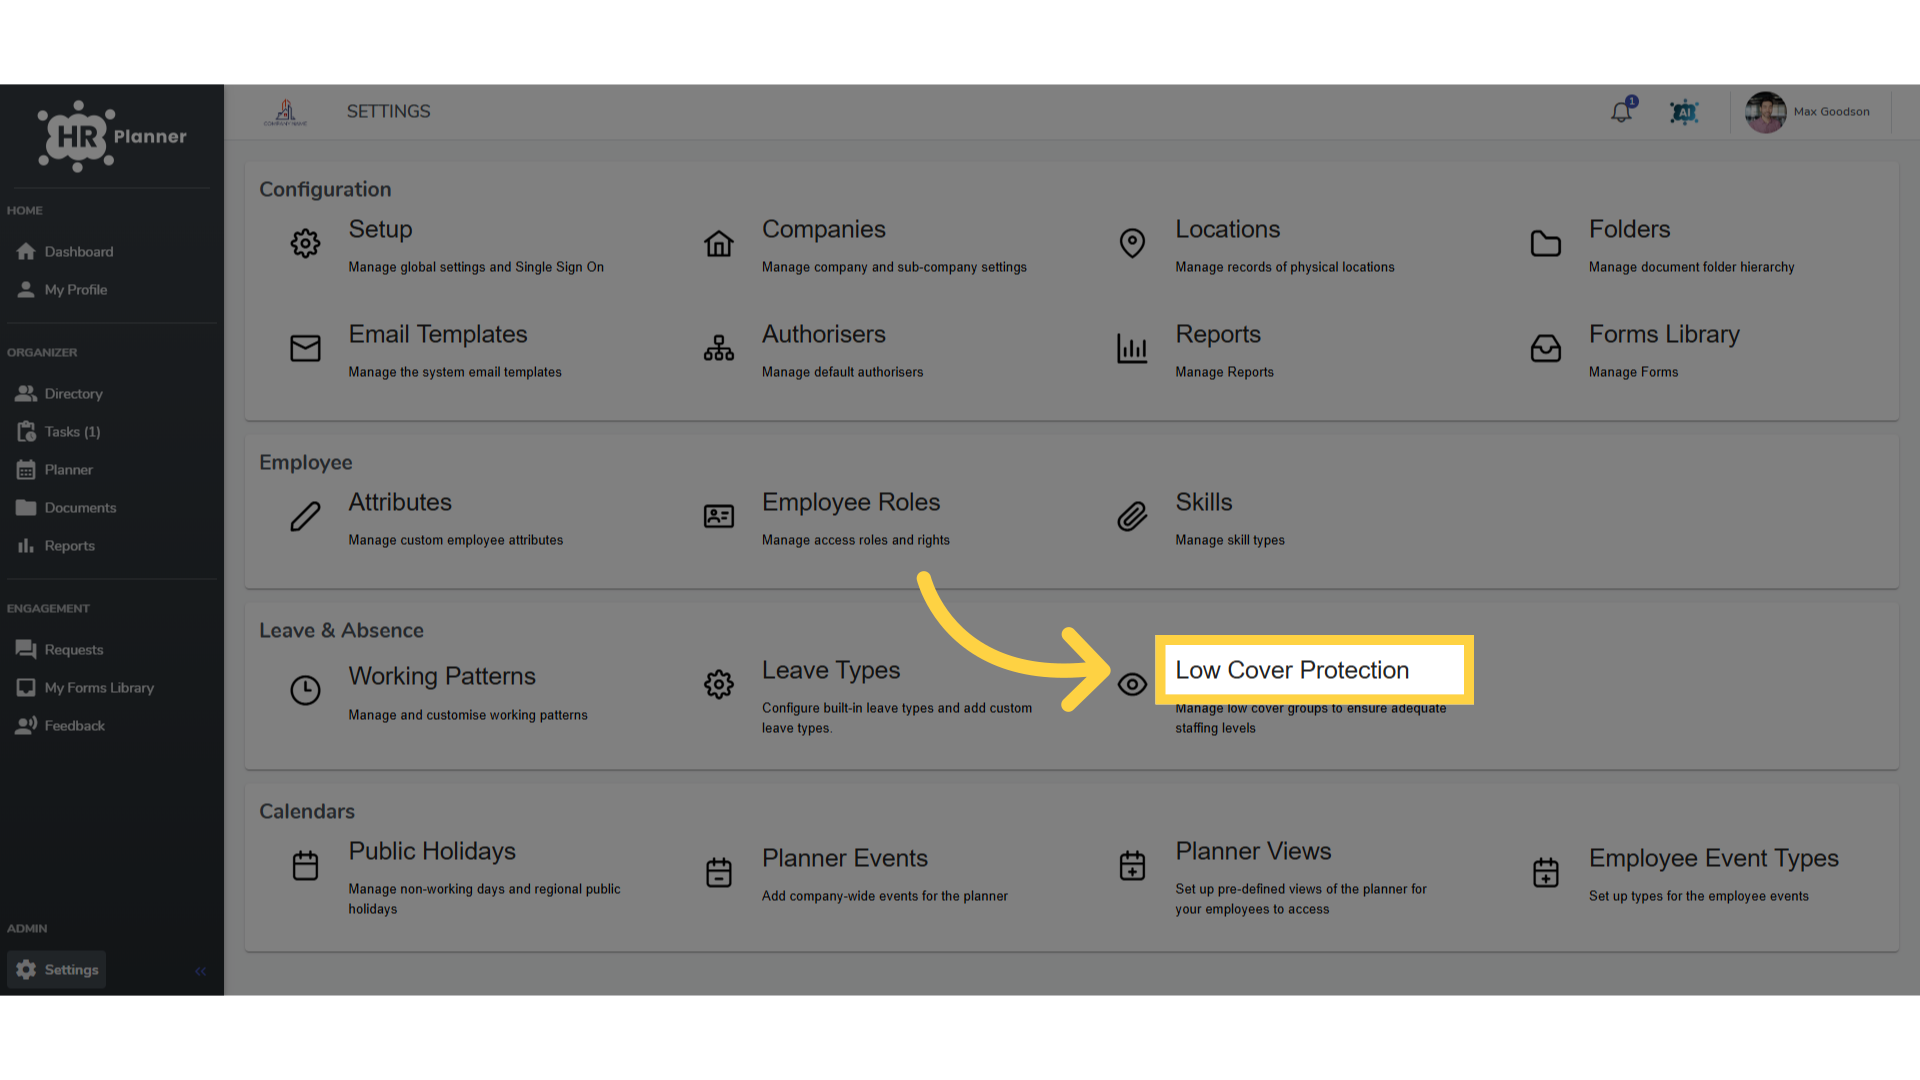
Task: Click the Reports bar chart icon
Action: pyautogui.click(x=1132, y=348)
